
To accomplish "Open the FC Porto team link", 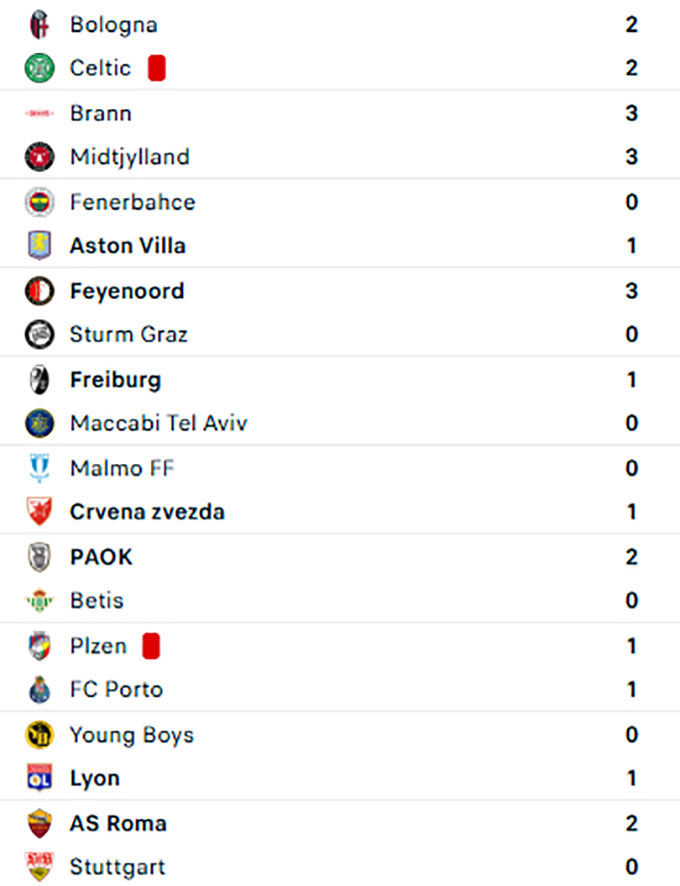I will (116, 689).
